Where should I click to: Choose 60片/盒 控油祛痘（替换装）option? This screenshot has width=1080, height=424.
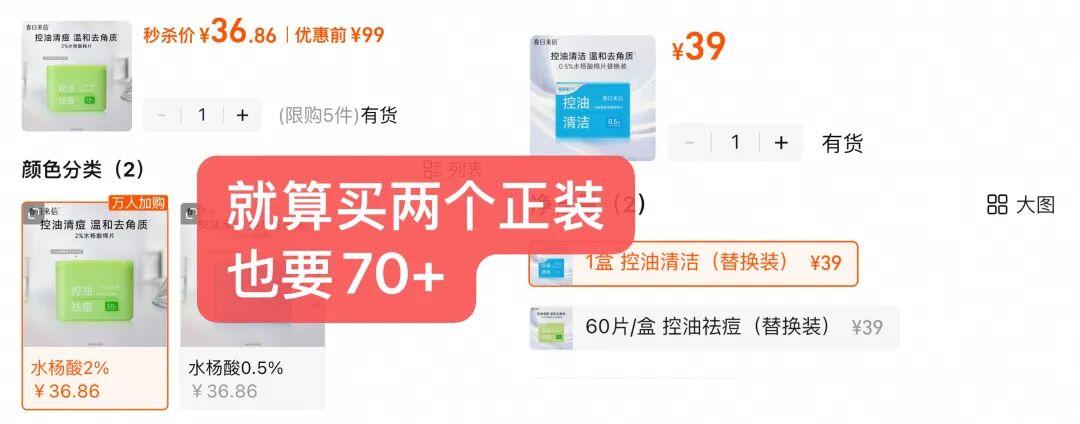point(714,328)
